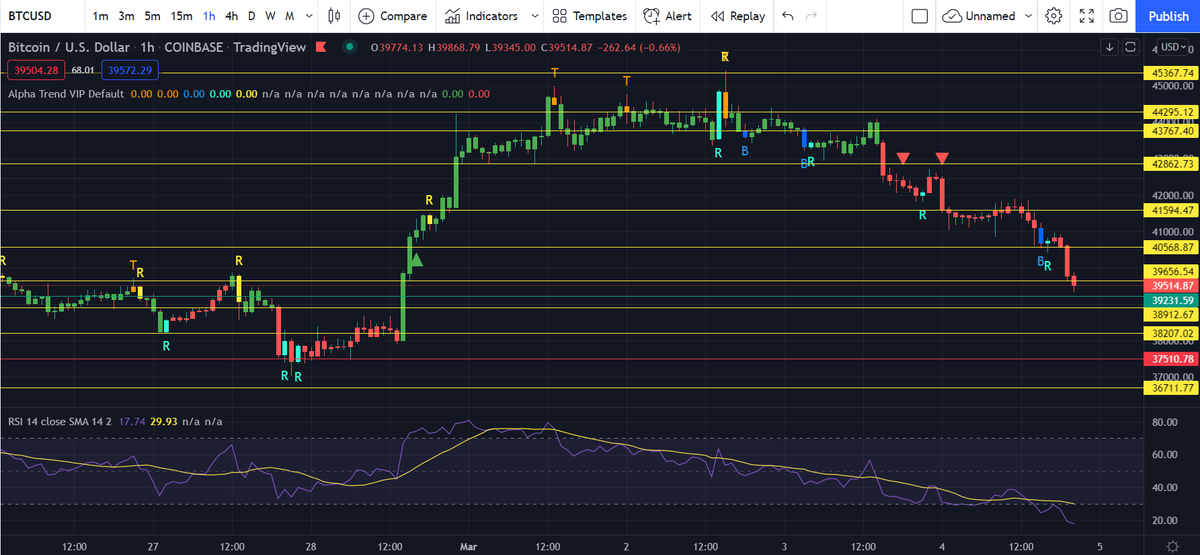1200x555 pixels.
Task: Select the 1m timeframe
Action: coord(101,16)
